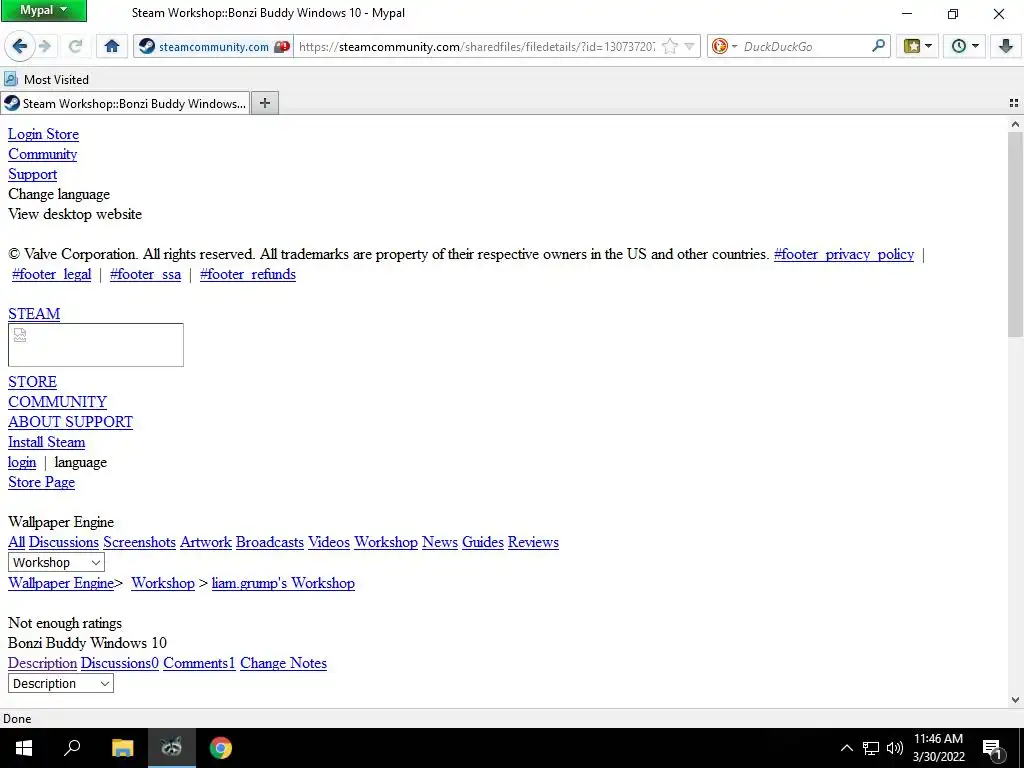Screen dimensions: 1024x768
Task: Open the Support link
Action: (33, 174)
